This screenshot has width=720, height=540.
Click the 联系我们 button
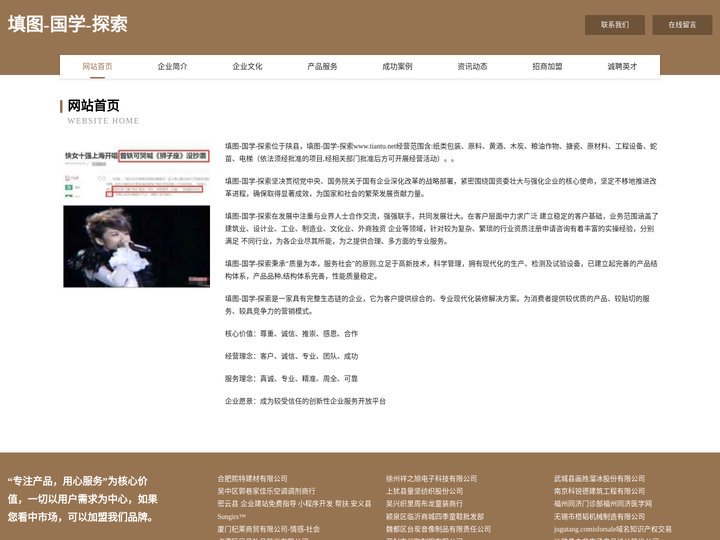click(615, 25)
